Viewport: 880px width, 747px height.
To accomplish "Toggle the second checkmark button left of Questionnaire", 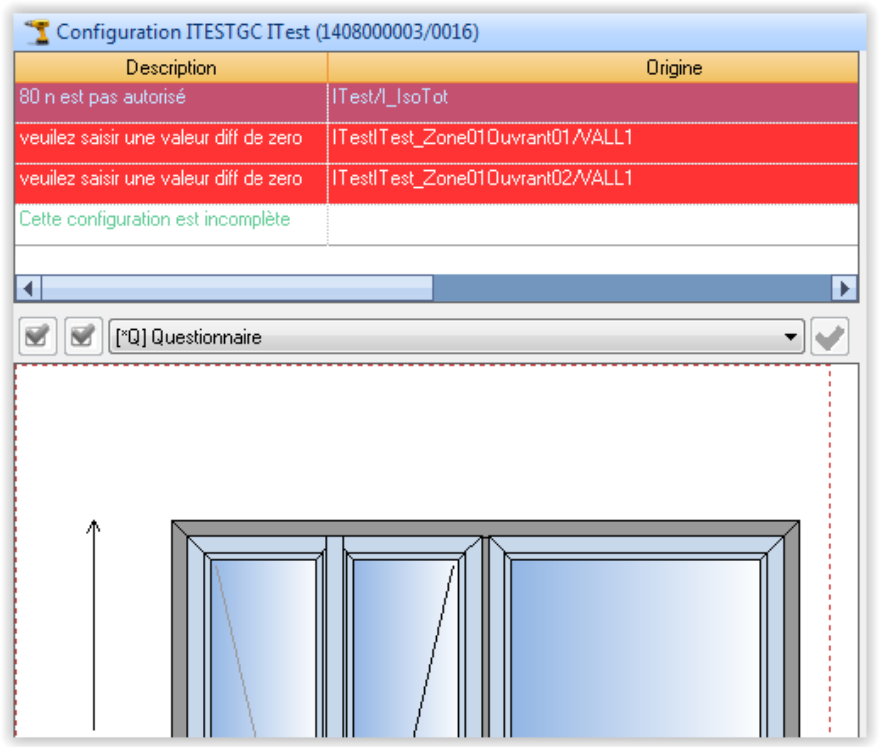I will 84,337.
